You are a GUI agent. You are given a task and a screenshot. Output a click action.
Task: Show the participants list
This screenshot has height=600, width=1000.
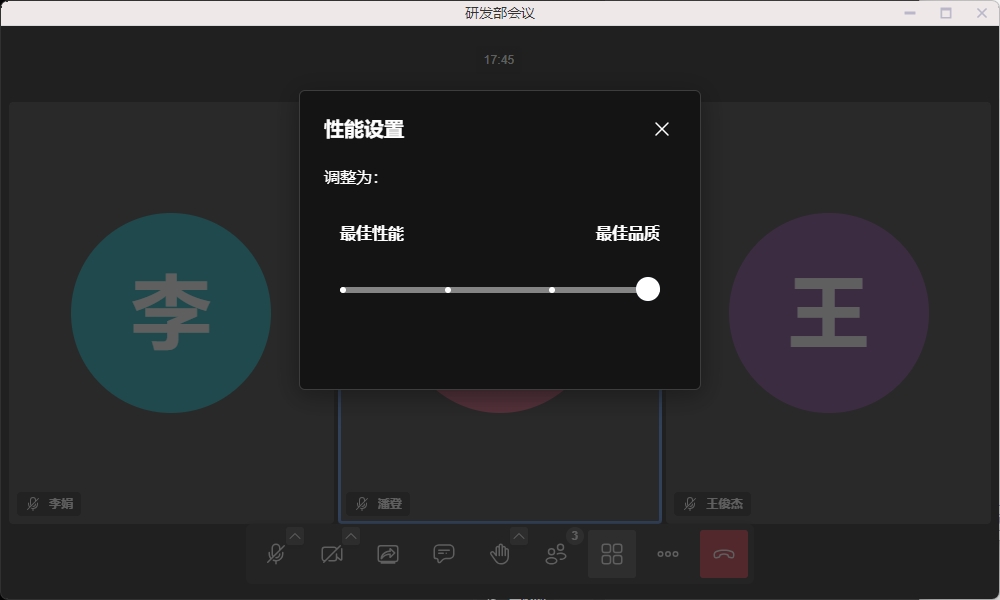click(556, 554)
